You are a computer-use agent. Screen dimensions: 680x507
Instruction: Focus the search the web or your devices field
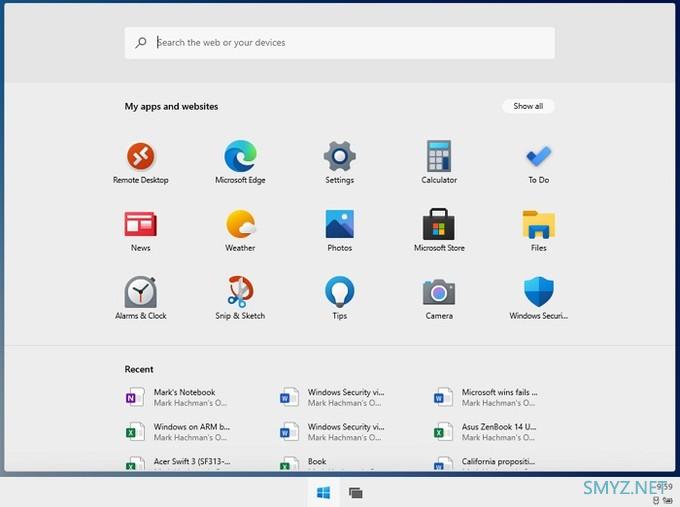point(340,43)
